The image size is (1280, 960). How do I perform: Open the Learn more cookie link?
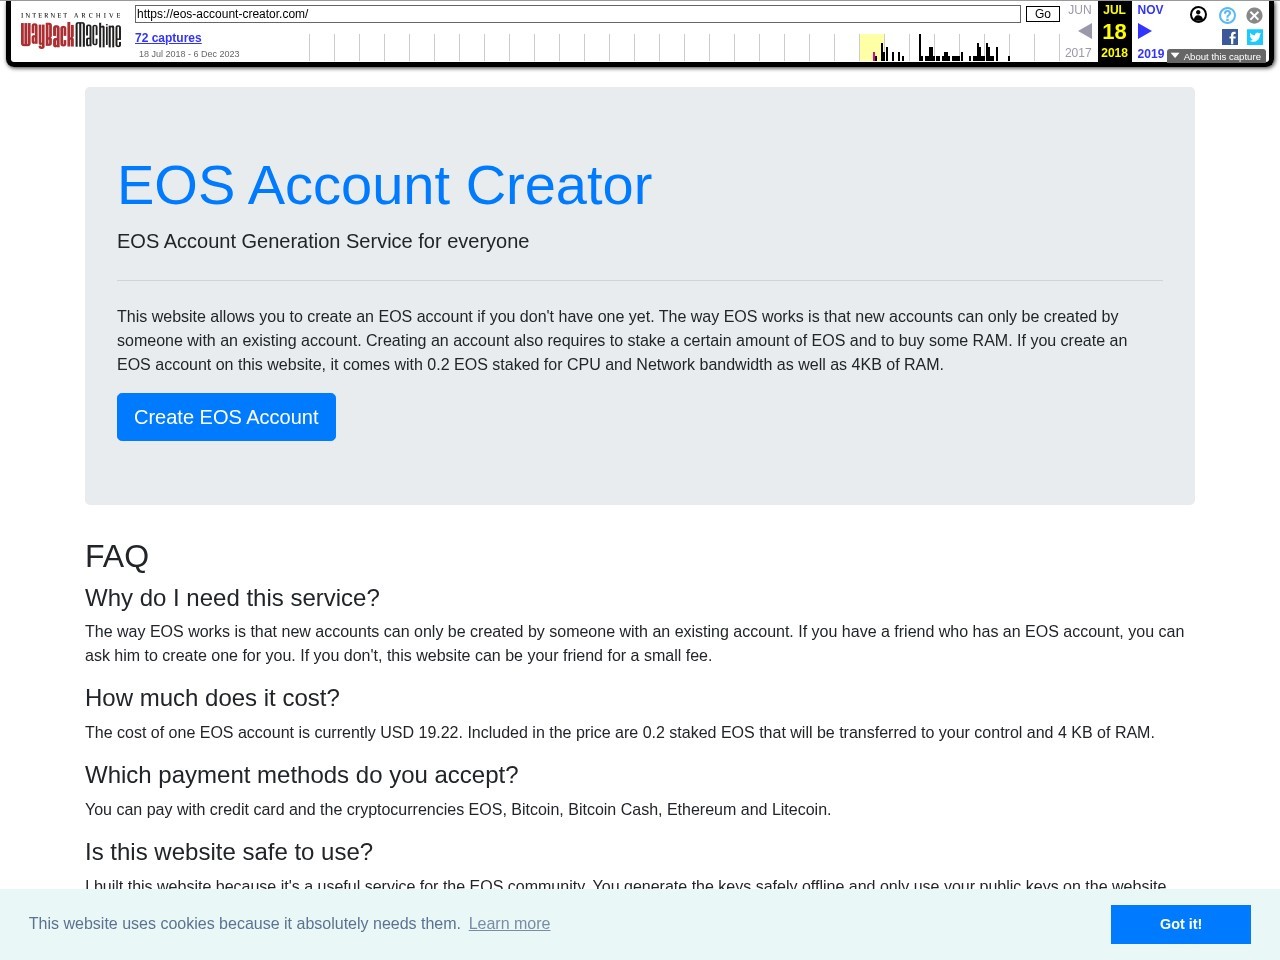click(x=509, y=924)
